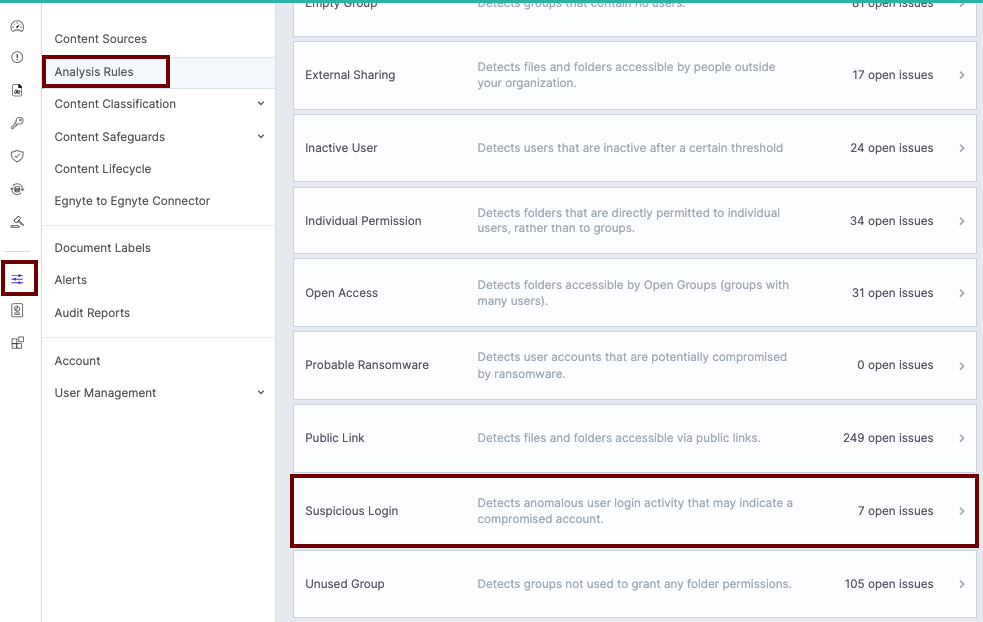
Task: Click the gavel legal hold icon
Action: click(18, 221)
